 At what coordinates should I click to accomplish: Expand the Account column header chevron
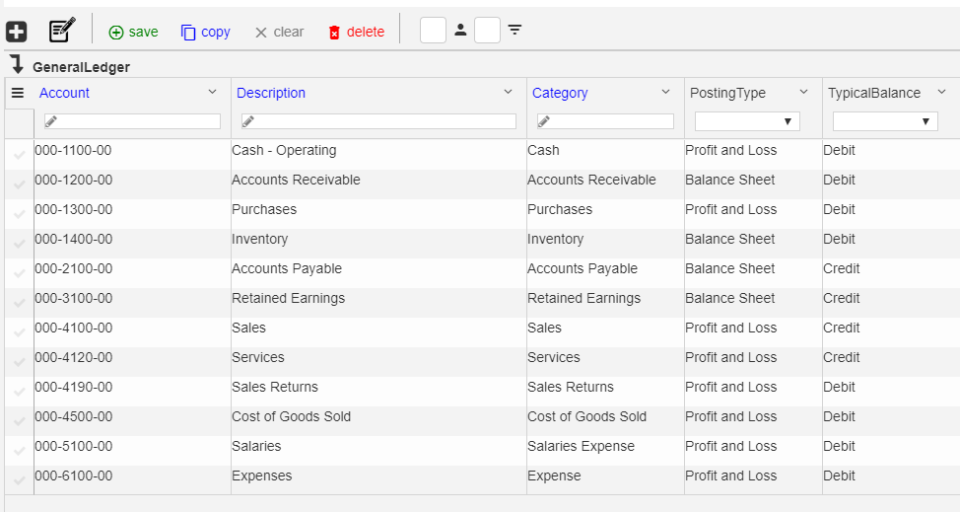coord(212,92)
